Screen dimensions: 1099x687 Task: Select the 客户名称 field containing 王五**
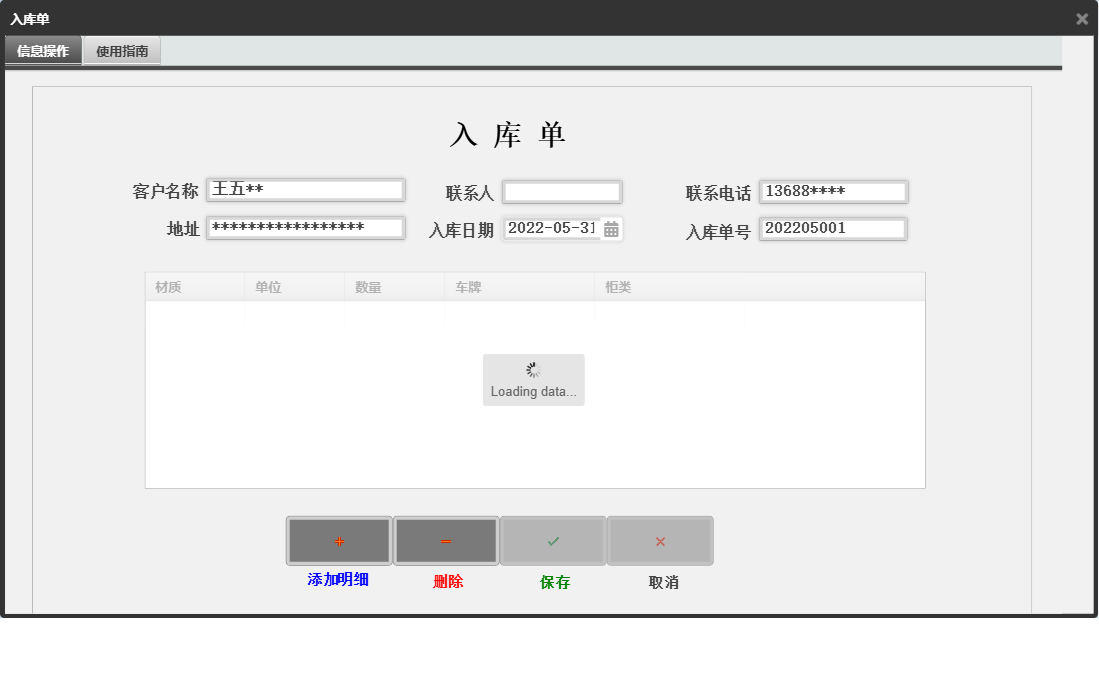click(305, 189)
